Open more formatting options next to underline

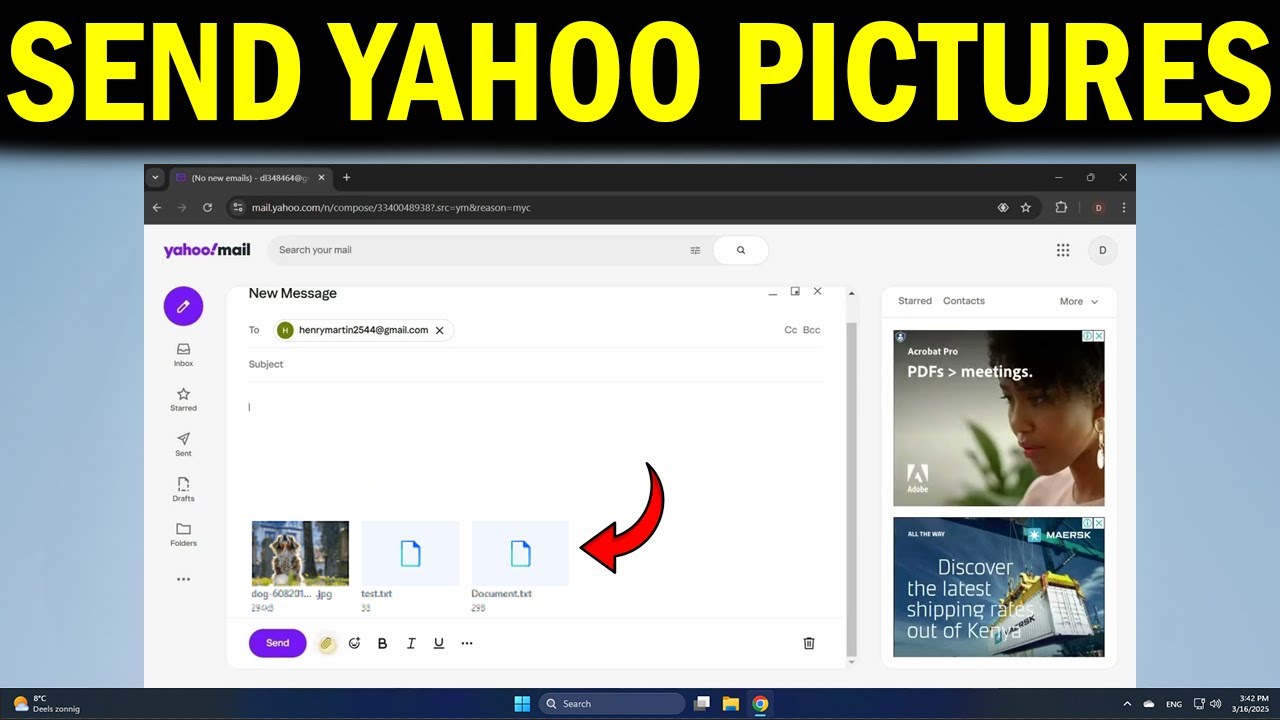(467, 643)
